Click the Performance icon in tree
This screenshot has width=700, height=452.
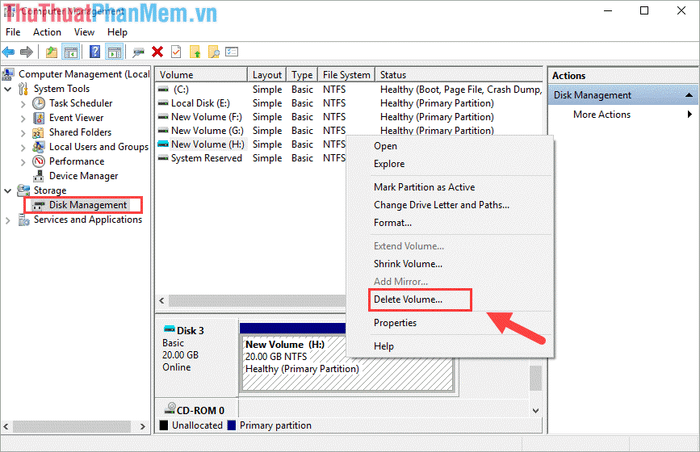tap(39, 161)
